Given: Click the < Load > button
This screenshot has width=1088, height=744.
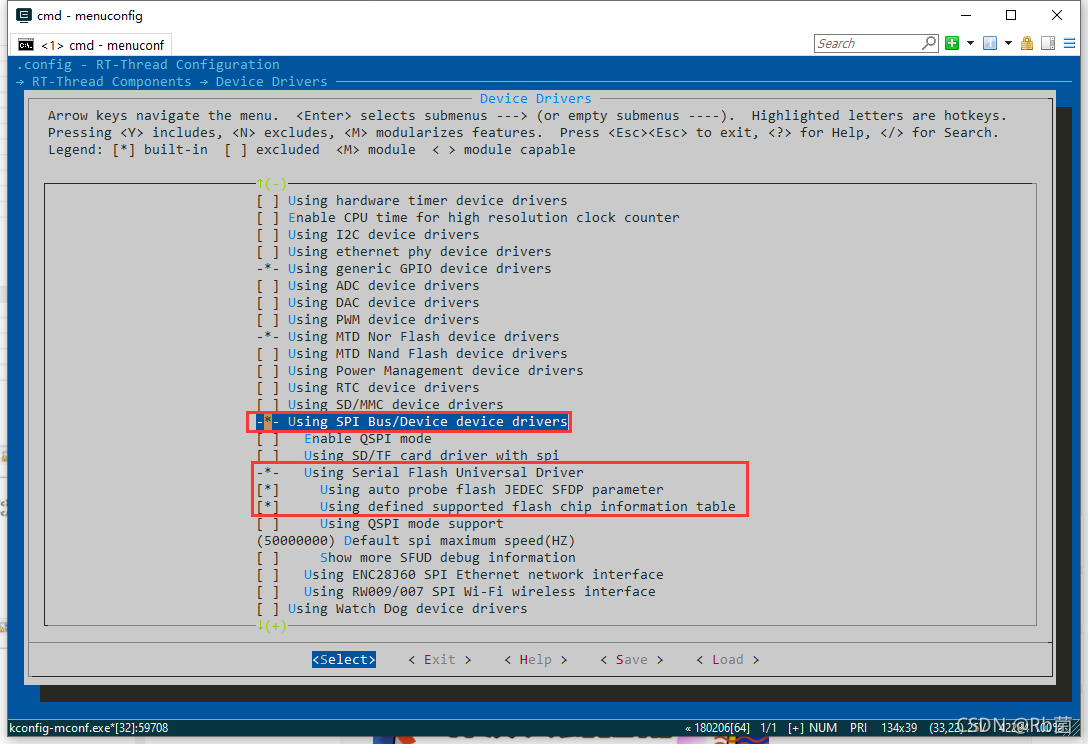Looking at the screenshot, I should point(728,659).
